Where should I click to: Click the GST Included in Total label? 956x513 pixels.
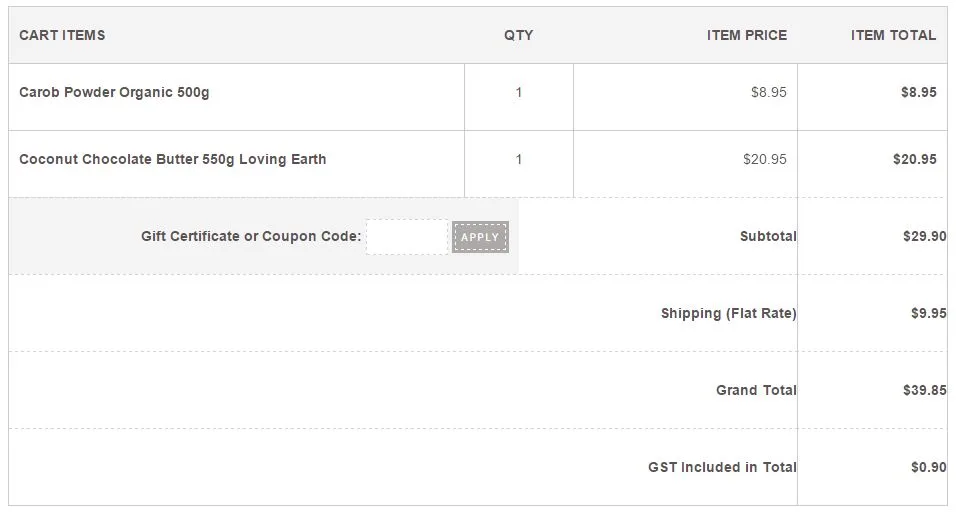tap(722, 468)
